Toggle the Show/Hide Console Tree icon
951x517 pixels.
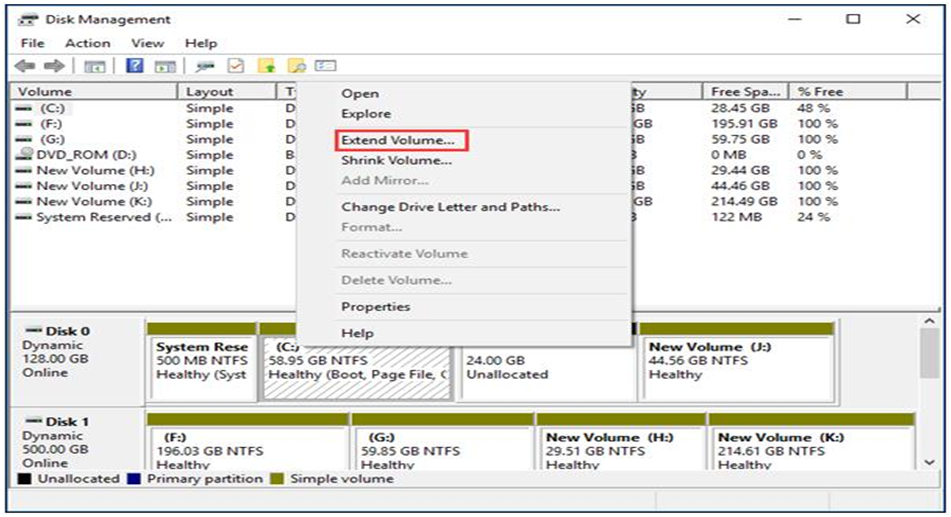tap(94, 66)
